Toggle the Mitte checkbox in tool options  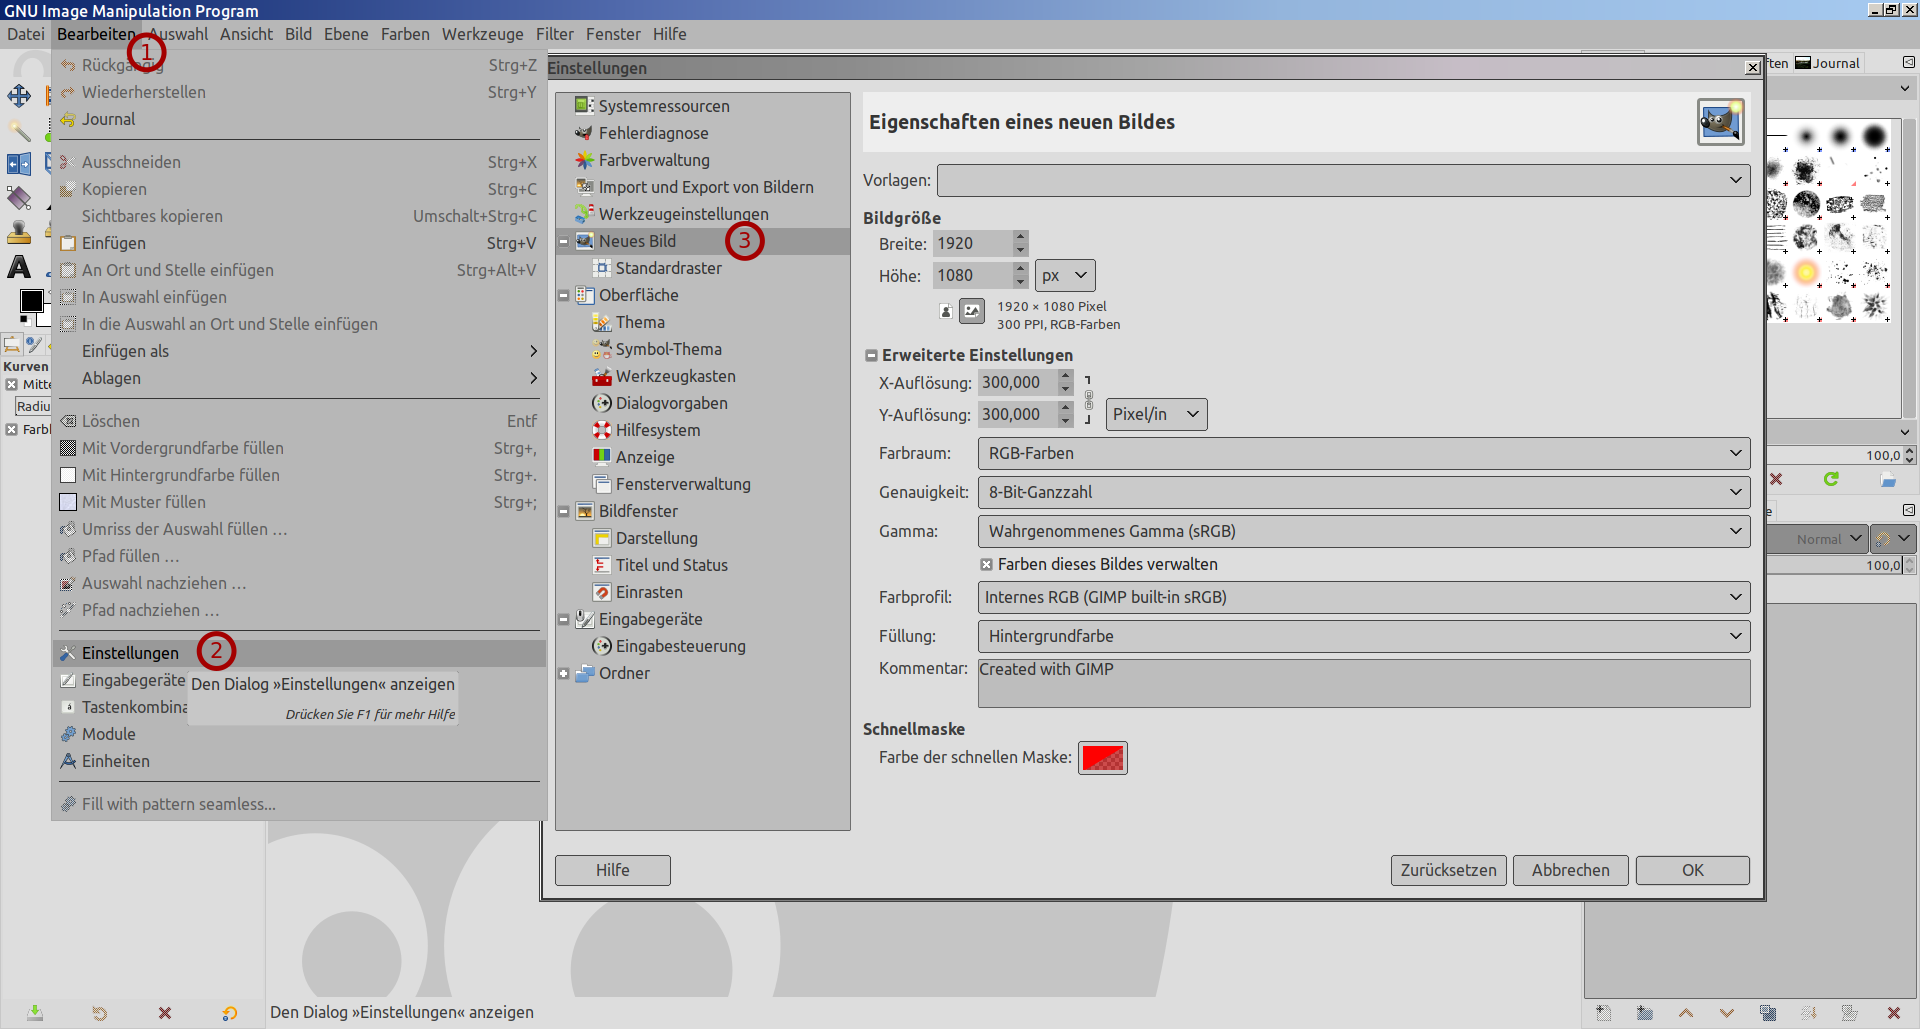click(12, 385)
